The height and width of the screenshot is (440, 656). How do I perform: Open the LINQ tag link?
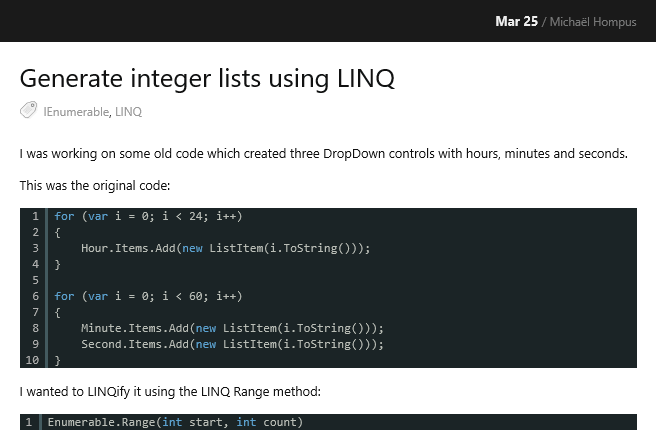[129, 112]
